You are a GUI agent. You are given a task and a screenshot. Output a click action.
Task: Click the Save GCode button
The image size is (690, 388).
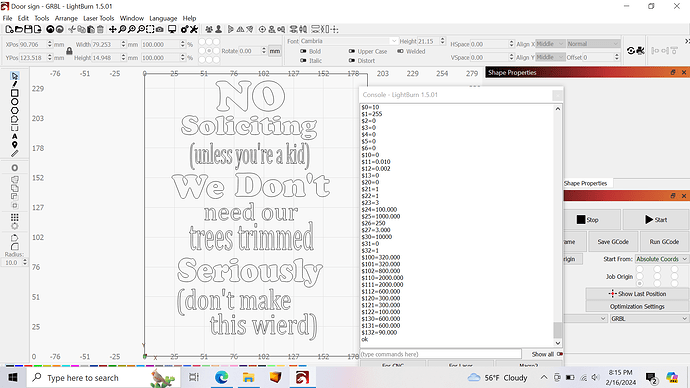point(613,242)
